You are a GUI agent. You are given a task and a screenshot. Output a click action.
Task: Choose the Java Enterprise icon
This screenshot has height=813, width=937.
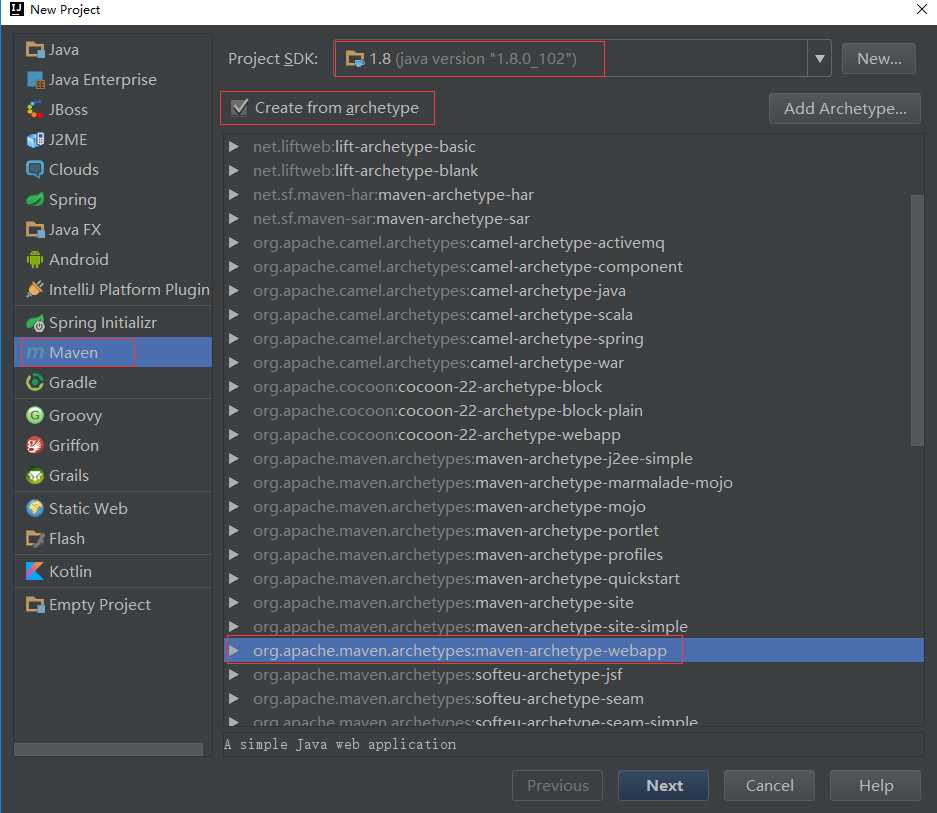[x=35, y=80]
